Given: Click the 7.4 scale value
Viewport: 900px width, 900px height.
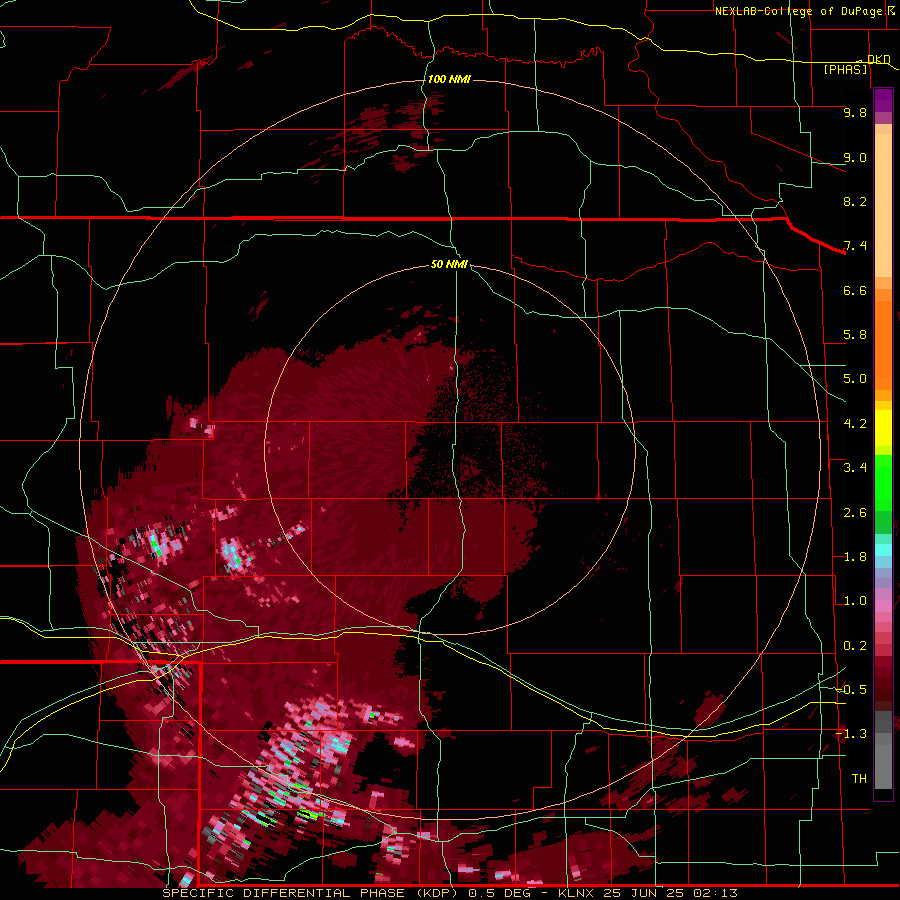Looking at the screenshot, I should pyautogui.click(x=855, y=246).
